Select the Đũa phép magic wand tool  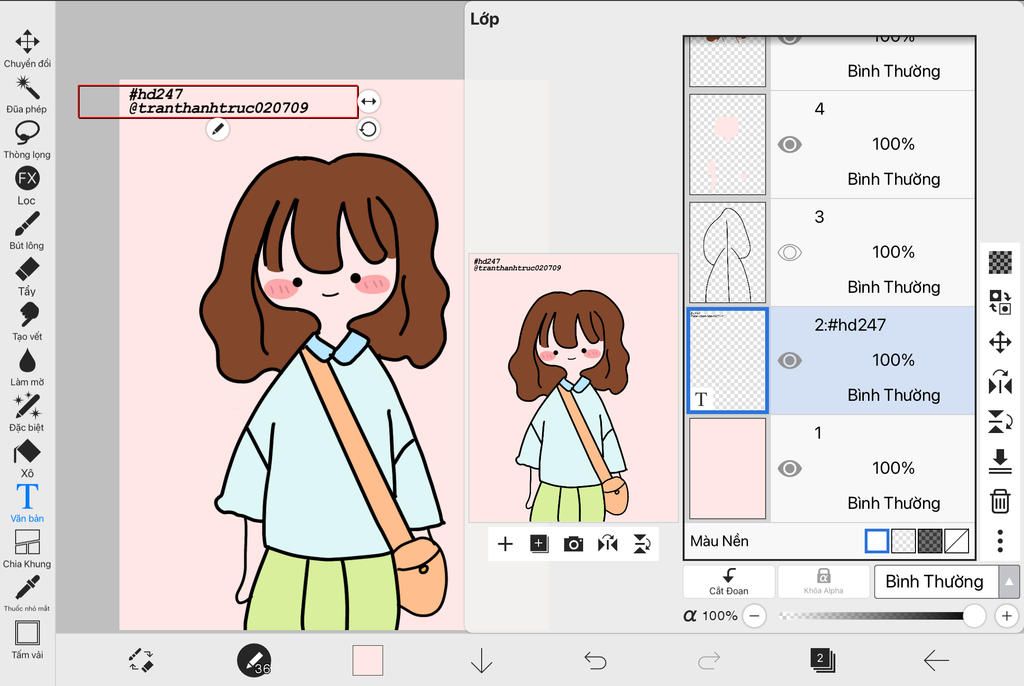click(x=27, y=94)
